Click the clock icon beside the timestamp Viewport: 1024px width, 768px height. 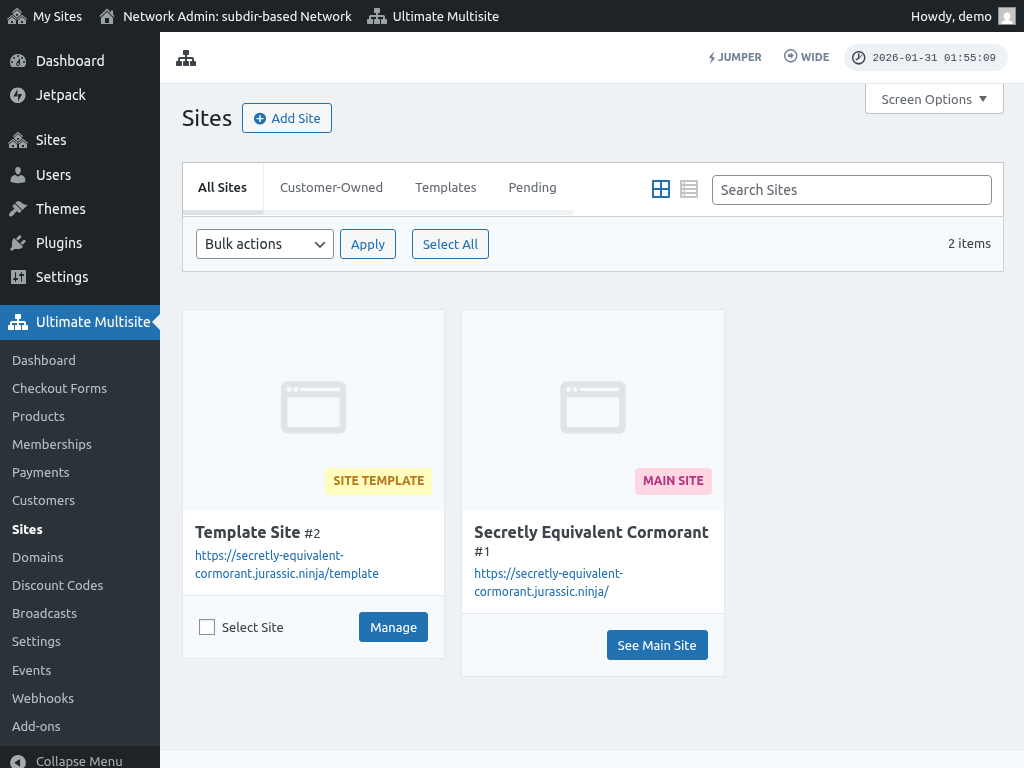tap(859, 57)
